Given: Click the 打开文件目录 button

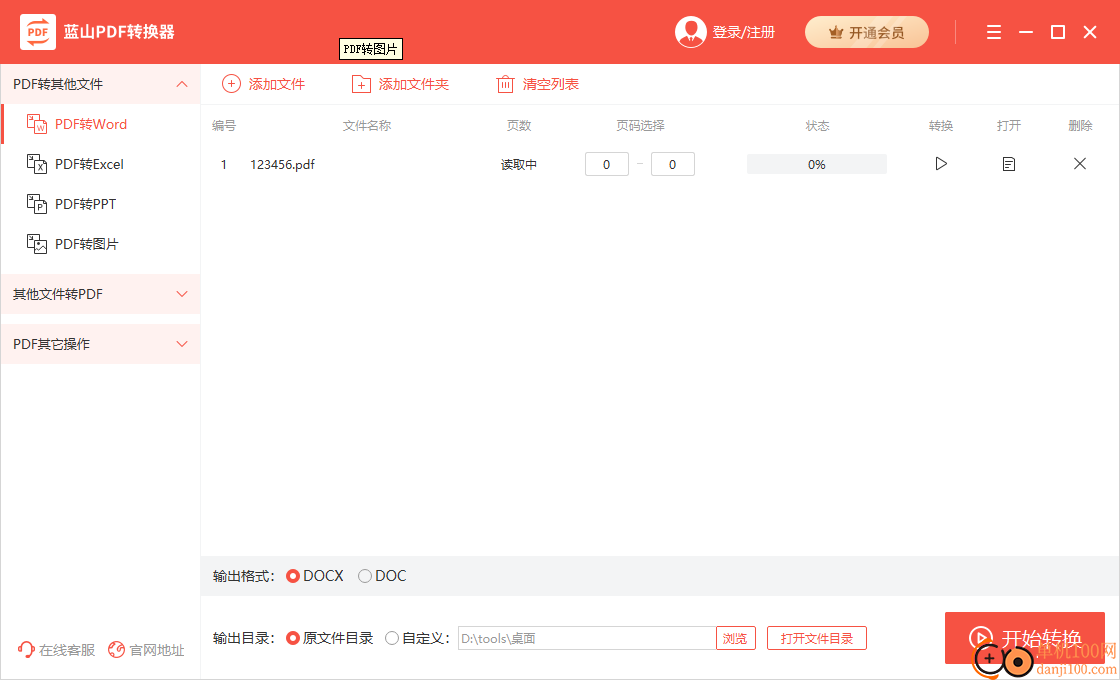Looking at the screenshot, I should [817, 638].
